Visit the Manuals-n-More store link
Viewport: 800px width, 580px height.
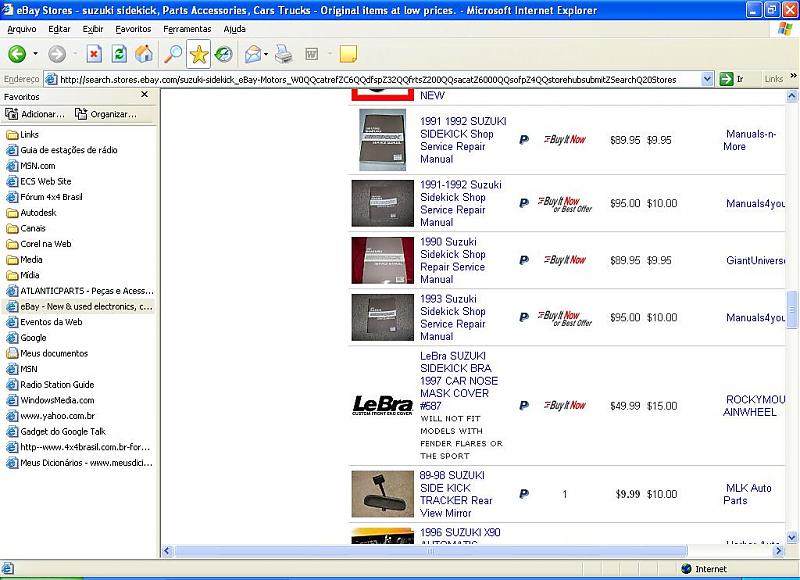pos(749,140)
